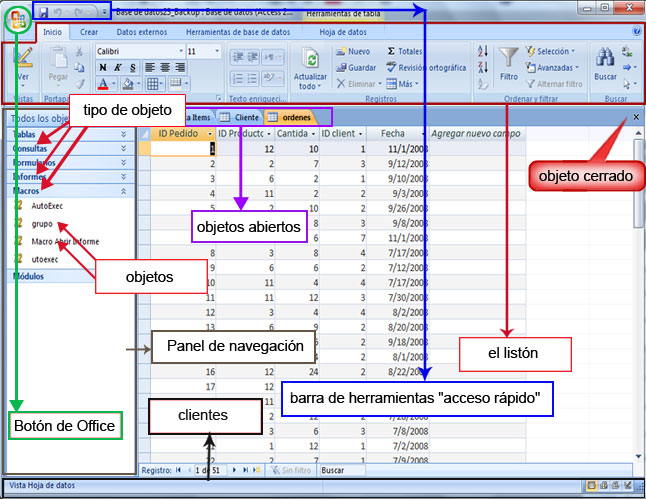Open the Datos externos ribbon tab
The width and height of the screenshot is (646, 499).
pos(140,32)
